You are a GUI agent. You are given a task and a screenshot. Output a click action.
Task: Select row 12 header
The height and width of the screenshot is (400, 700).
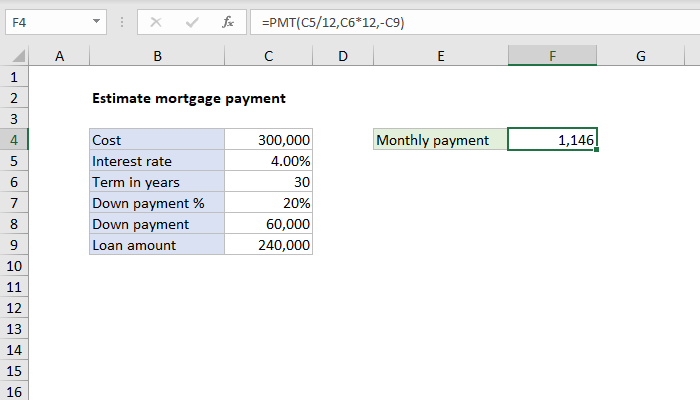[14, 308]
